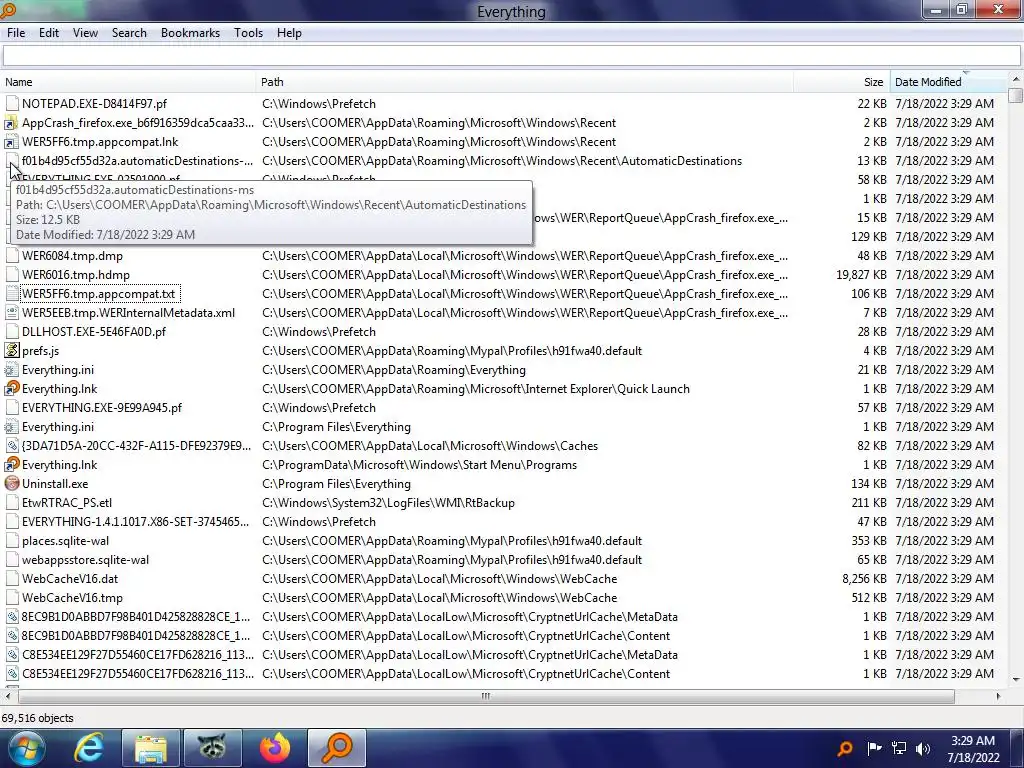Viewport: 1024px width, 768px height.
Task: Click the 19,827 KB size cell
Action: tap(861, 274)
